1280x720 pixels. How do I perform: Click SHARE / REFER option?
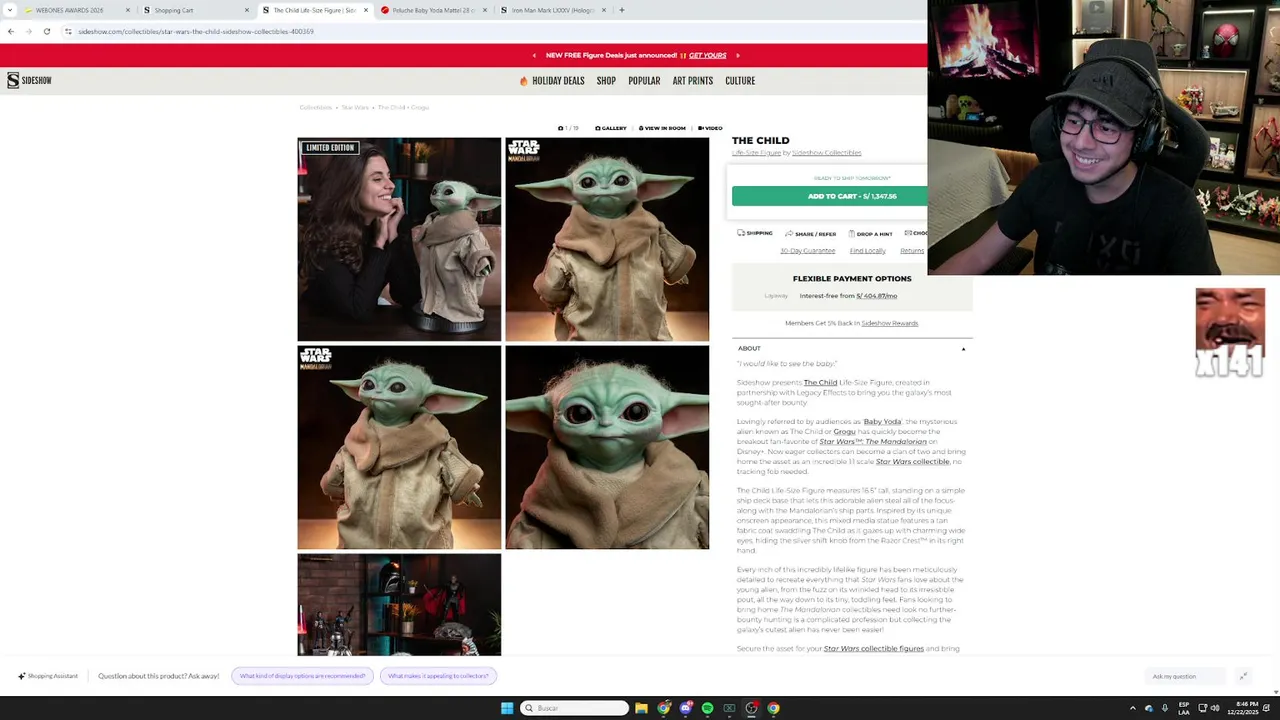(810, 233)
